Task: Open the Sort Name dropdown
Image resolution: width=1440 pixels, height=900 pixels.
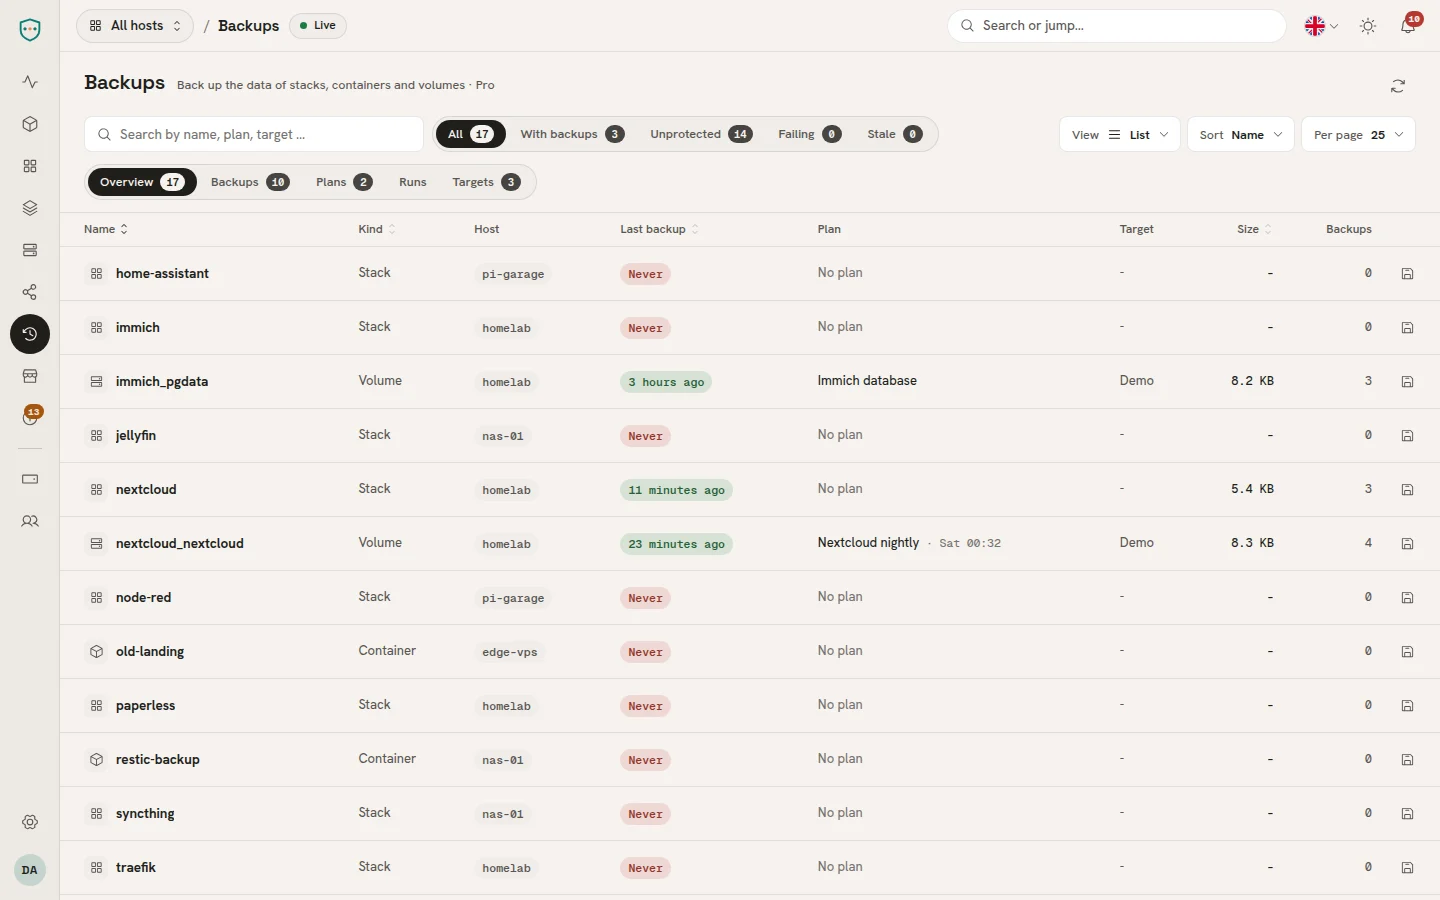Action: 1241,134
